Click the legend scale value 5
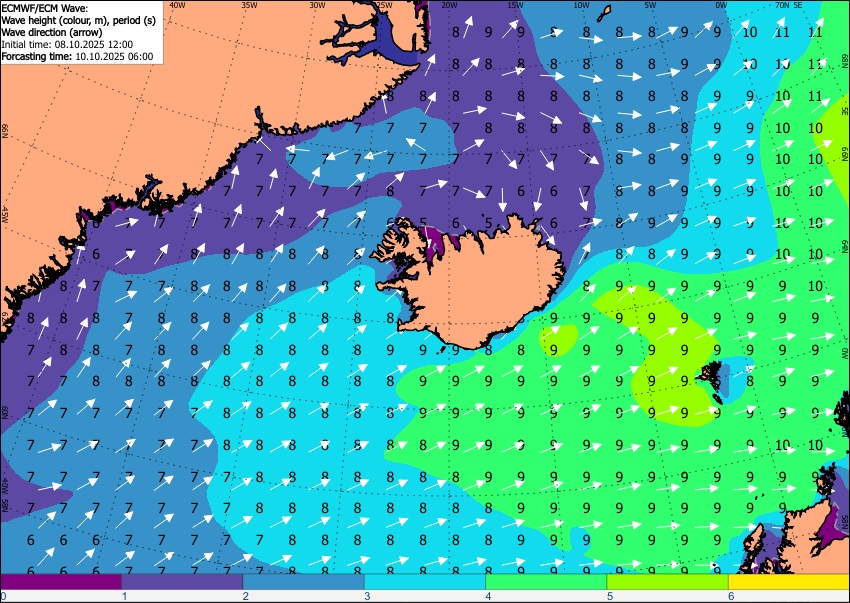The image size is (850, 603). pyautogui.click(x=610, y=596)
